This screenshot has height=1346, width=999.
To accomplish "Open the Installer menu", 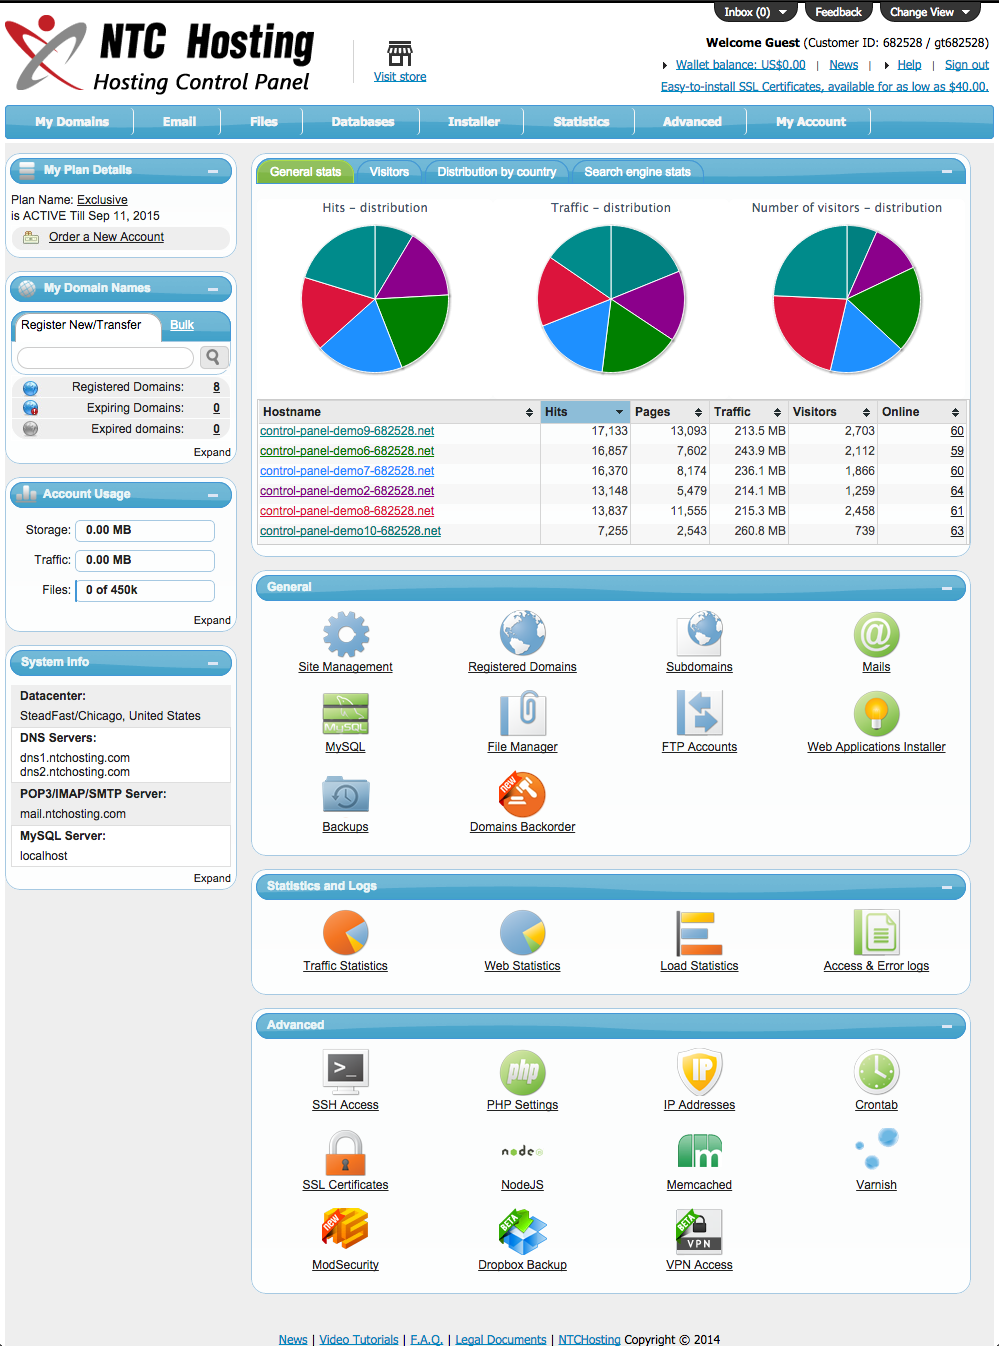I will pos(474,122).
